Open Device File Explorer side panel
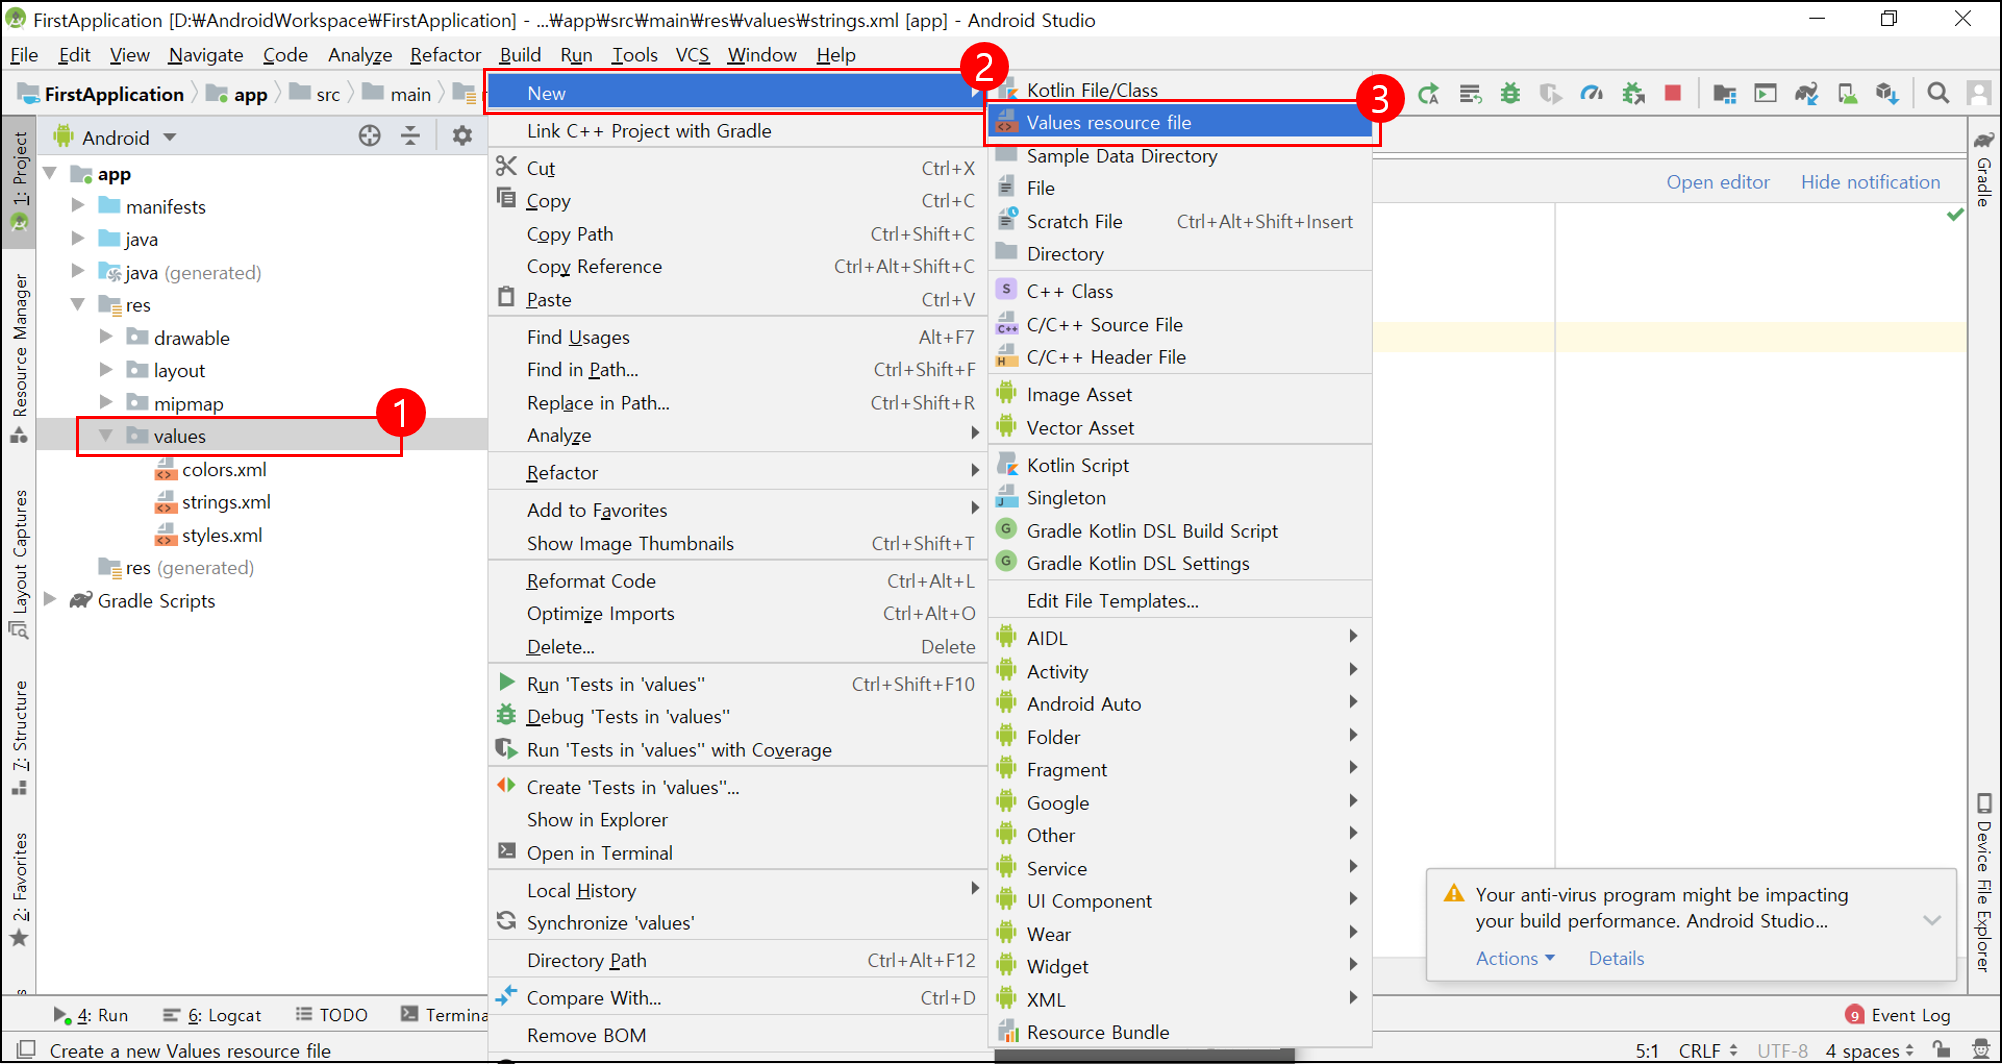This screenshot has height=1064, width=2002. [1984, 882]
